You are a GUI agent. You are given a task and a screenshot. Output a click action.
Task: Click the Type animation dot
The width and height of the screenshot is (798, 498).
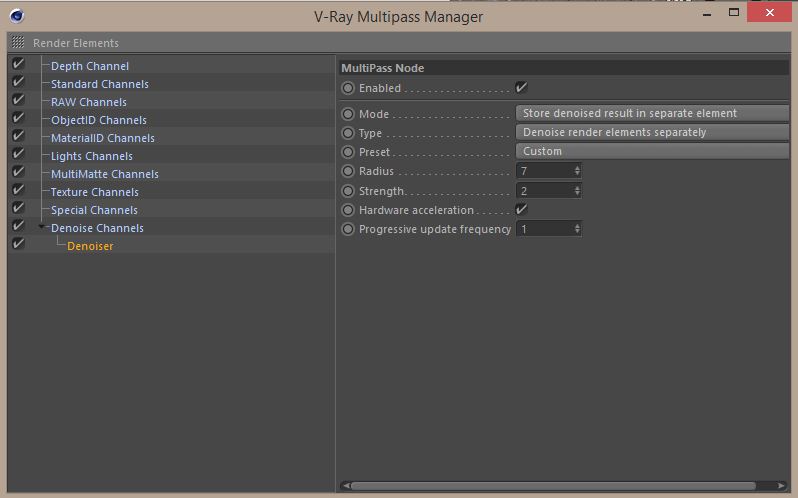point(348,133)
